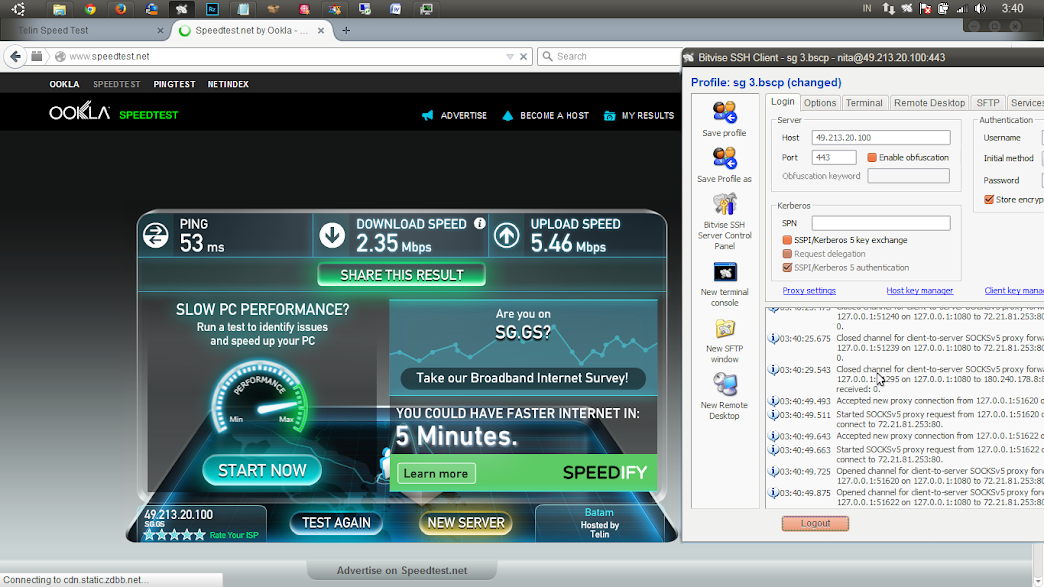Click the site identity globe icon
The image size is (1044, 587).
[x=60, y=57]
